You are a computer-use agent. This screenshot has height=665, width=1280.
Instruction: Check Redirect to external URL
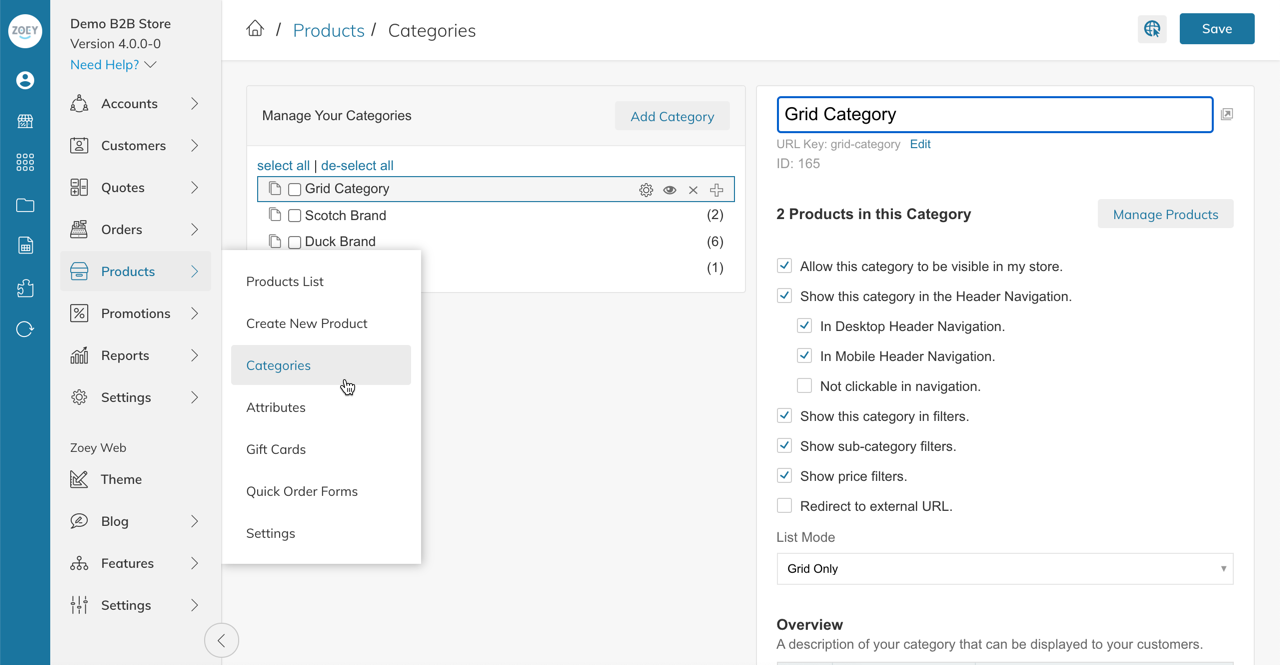pyautogui.click(x=784, y=506)
